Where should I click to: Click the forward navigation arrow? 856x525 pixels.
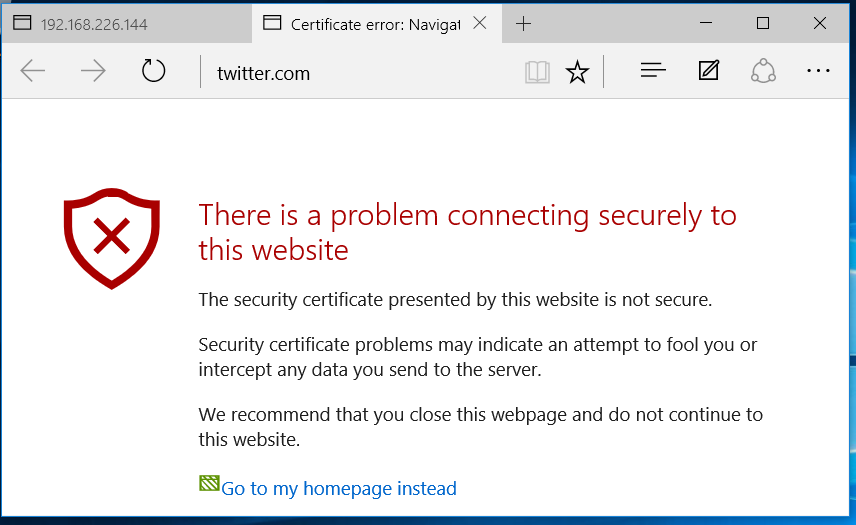(x=93, y=71)
